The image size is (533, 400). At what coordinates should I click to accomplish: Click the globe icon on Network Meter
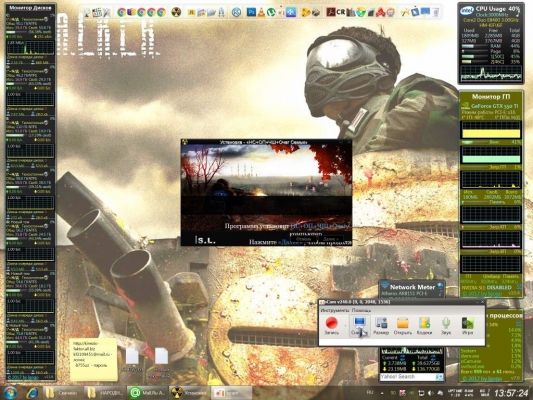coord(440,286)
